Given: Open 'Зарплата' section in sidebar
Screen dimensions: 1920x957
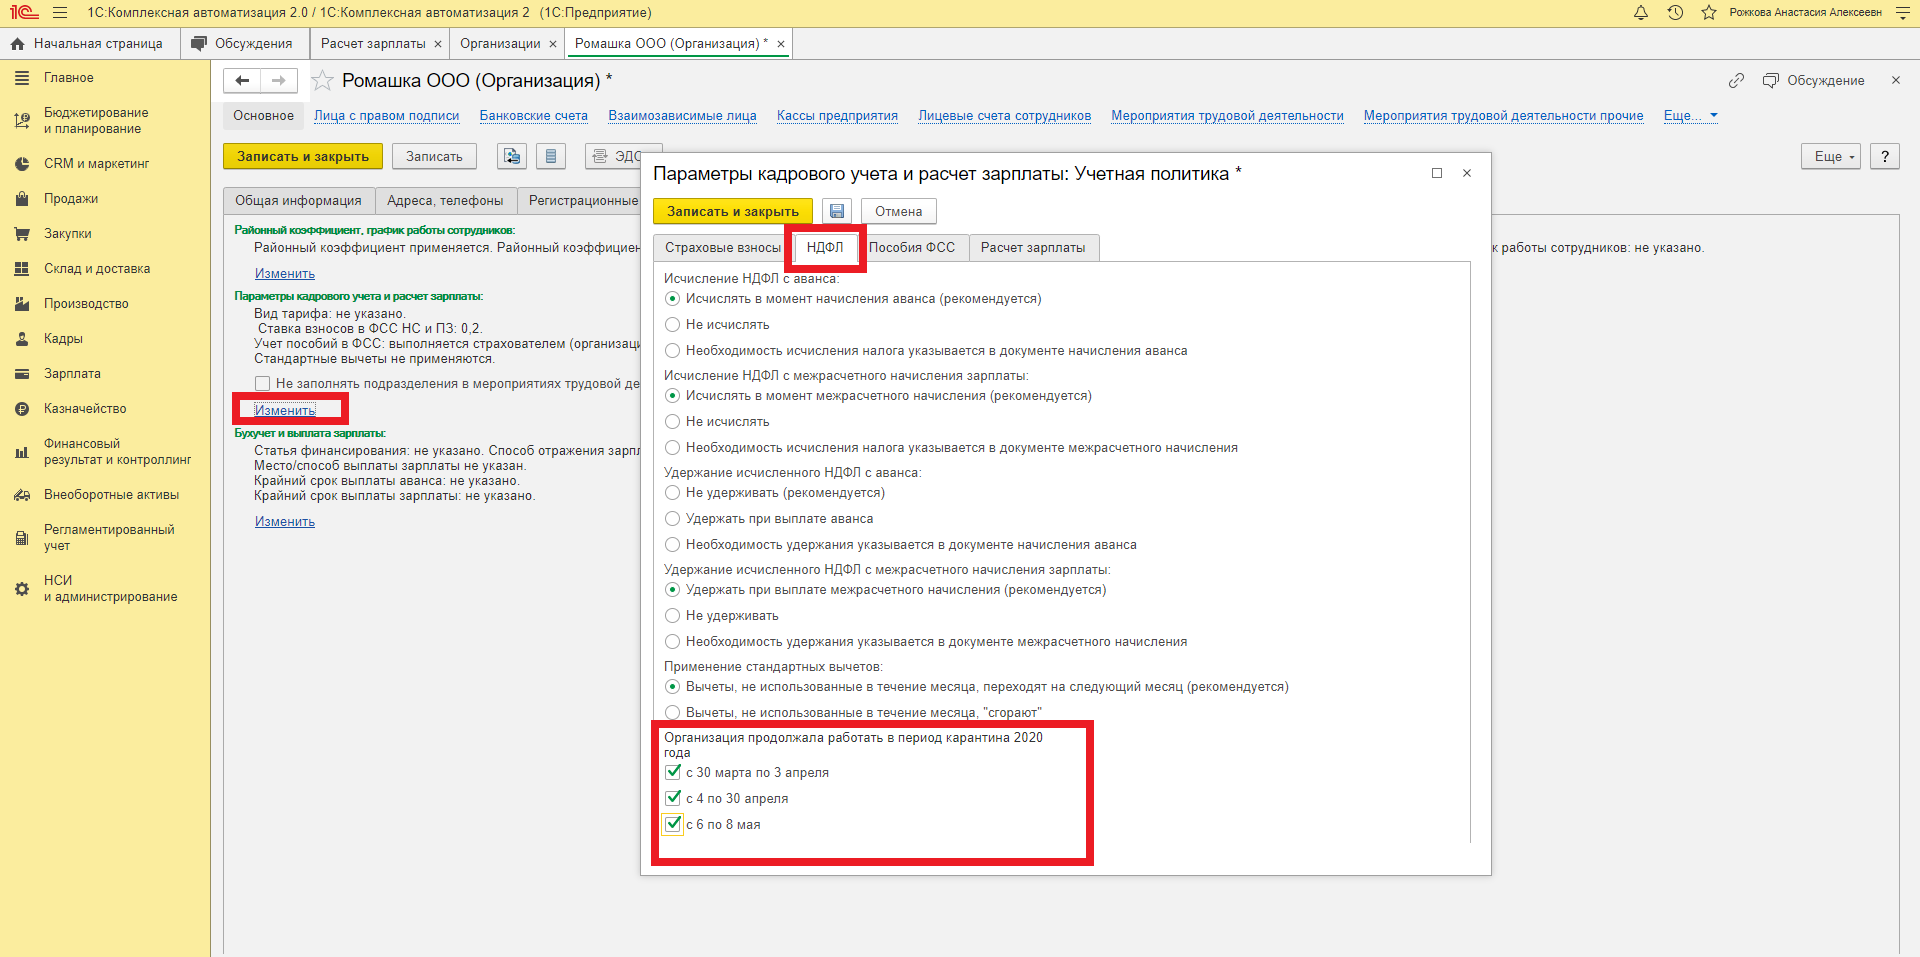Looking at the screenshot, I should pyautogui.click(x=72, y=374).
